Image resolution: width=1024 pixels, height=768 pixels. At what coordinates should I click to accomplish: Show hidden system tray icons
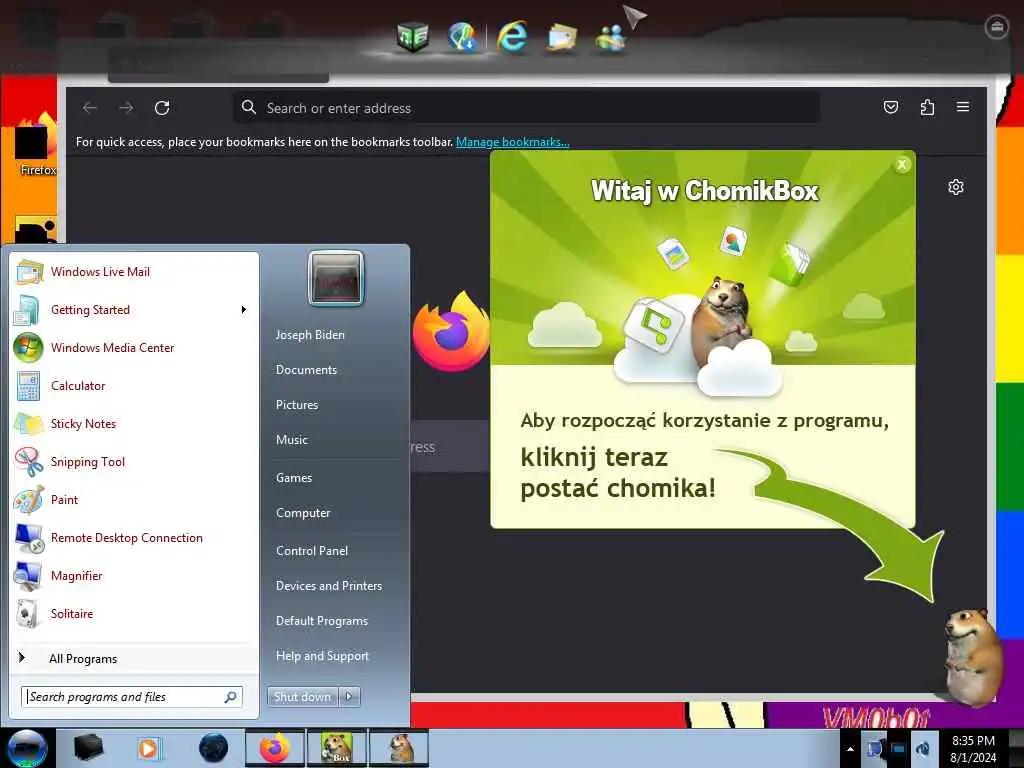pyautogui.click(x=850, y=749)
